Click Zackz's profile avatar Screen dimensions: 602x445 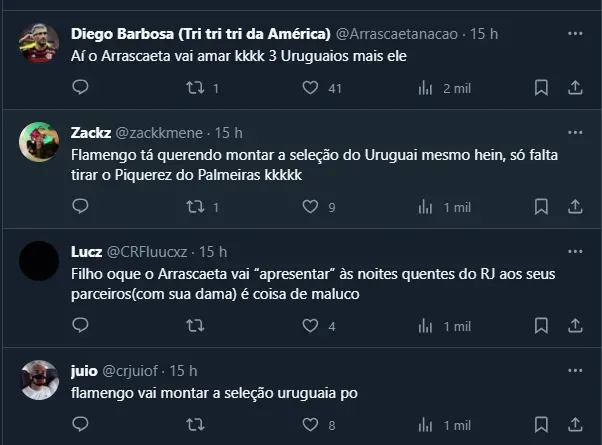pos(38,142)
